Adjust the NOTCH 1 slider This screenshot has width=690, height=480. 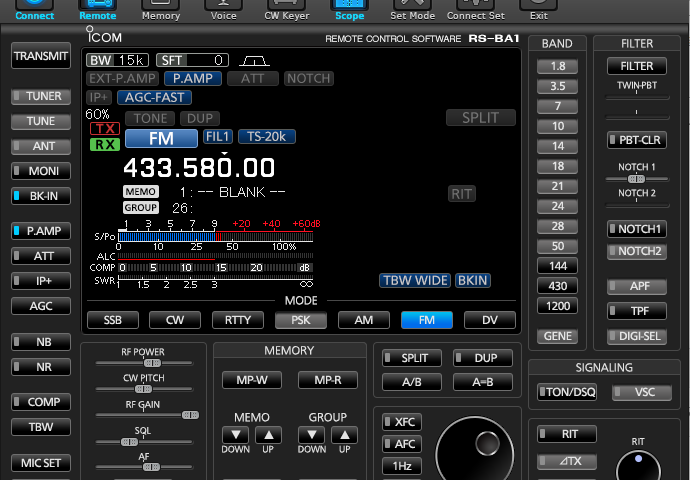pyautogui.click(x=637, y=179)
